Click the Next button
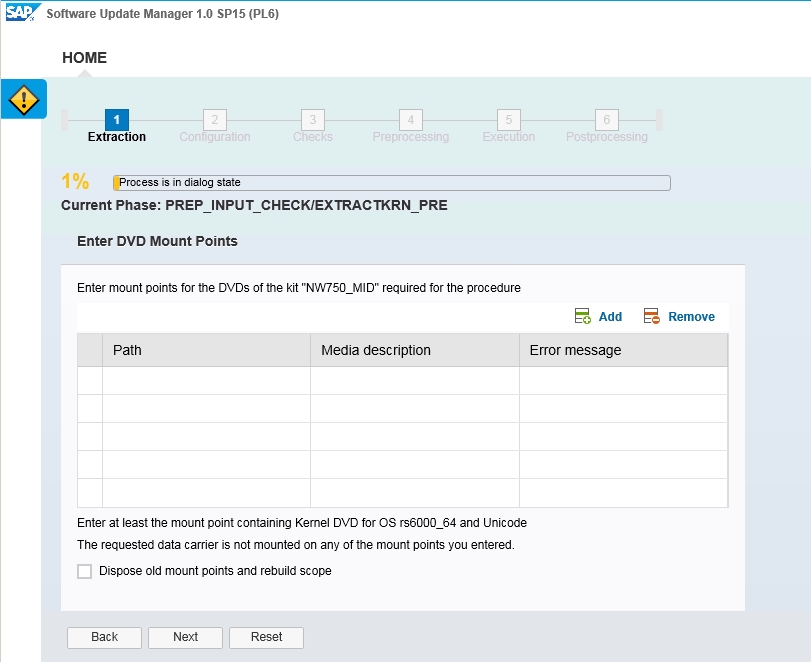 186,637
